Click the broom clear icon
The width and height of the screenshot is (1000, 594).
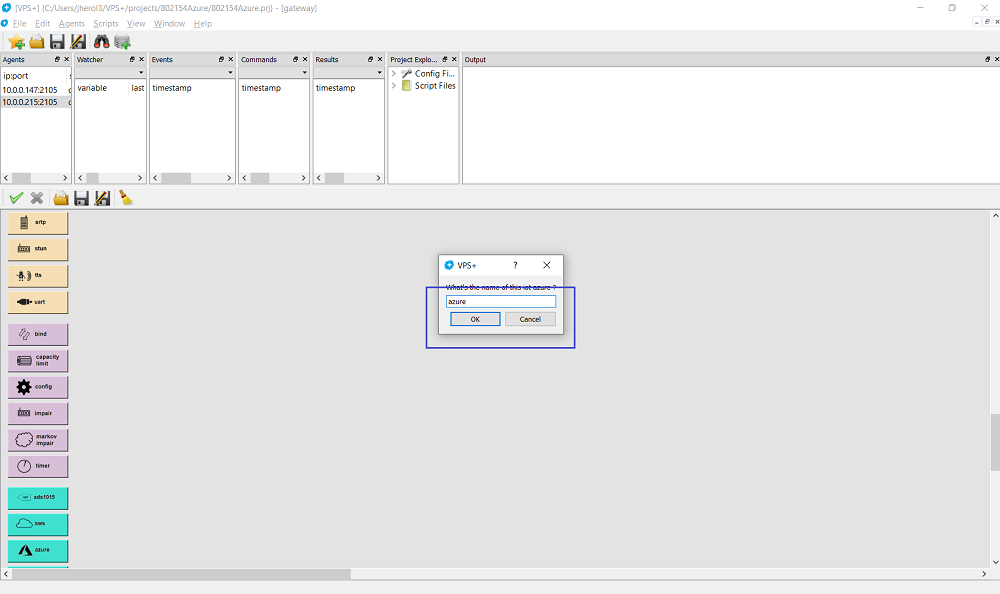(x=126, y=198)
